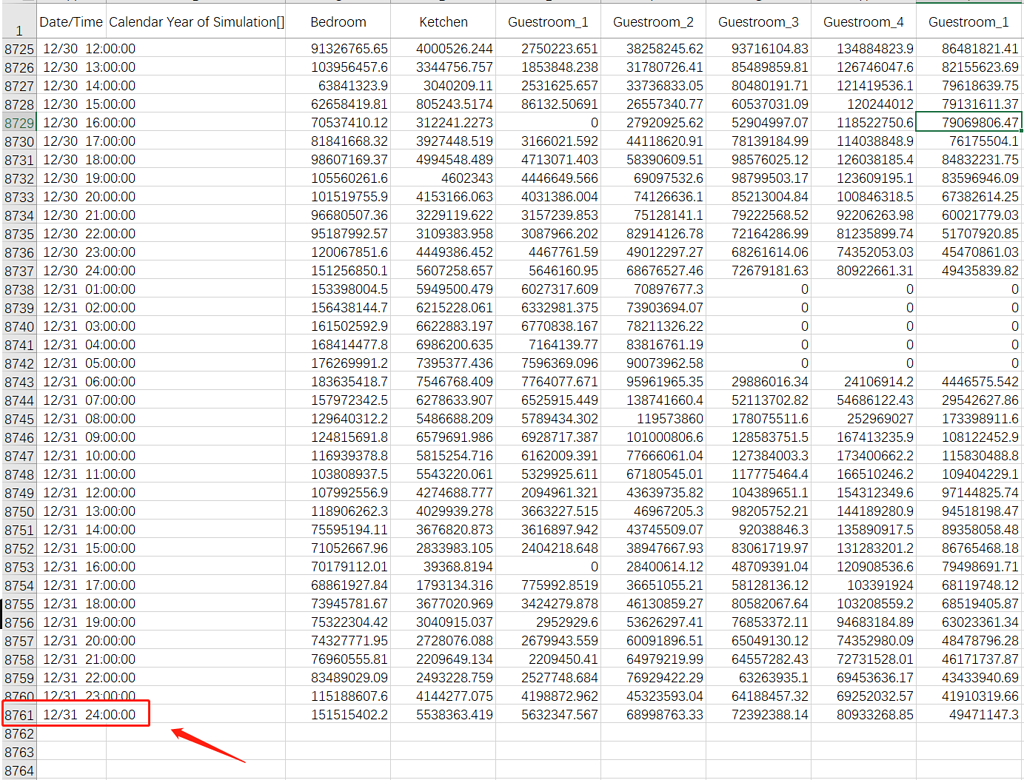The image size is (1024, 780).
Task: Click Guestroom_2 value 138741660.4
Action: click(653, 400)
